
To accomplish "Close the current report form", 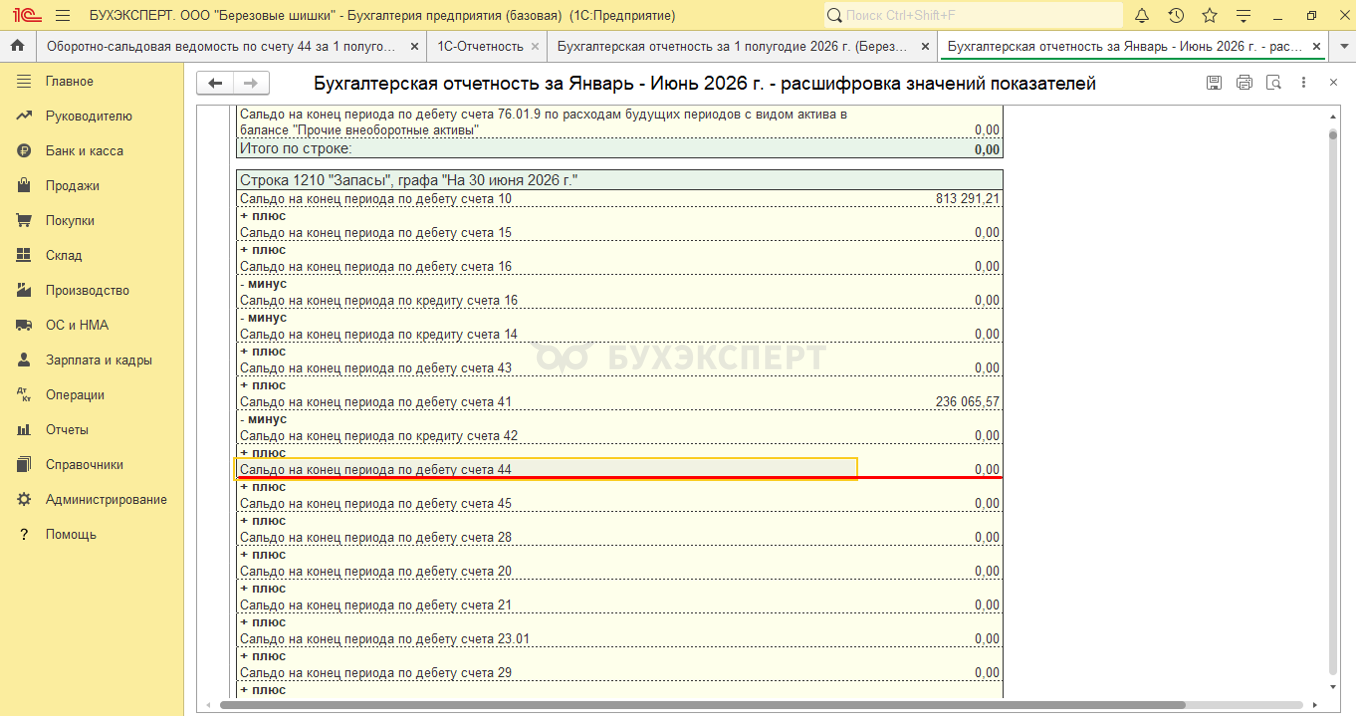I will pyautogui.click(x=1333, y=83).
